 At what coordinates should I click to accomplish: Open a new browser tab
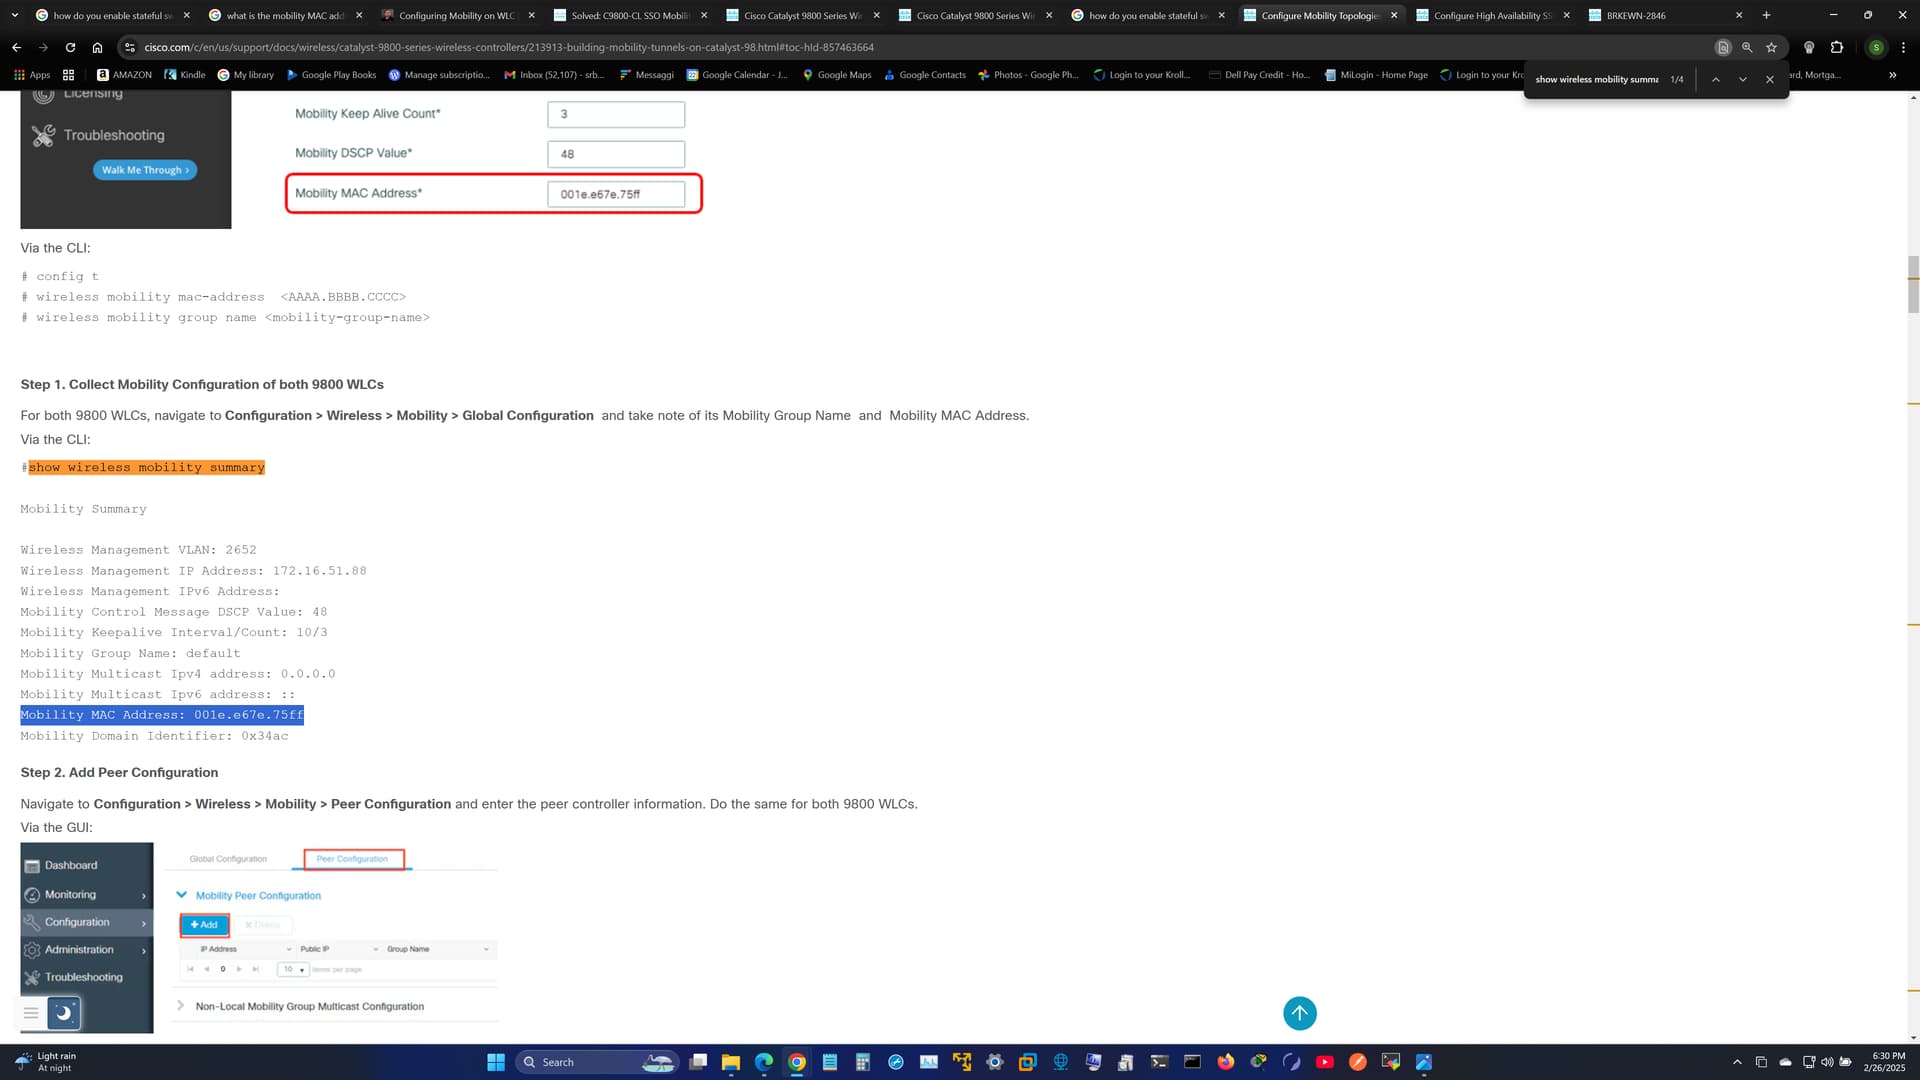click(x=1766, y=15)
